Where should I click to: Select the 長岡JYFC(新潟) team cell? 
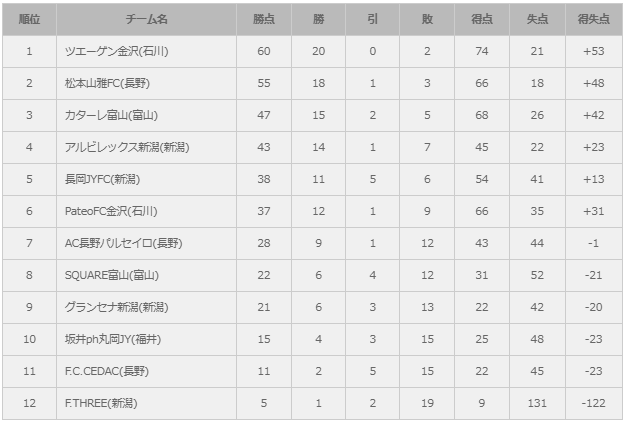point(104,179)
